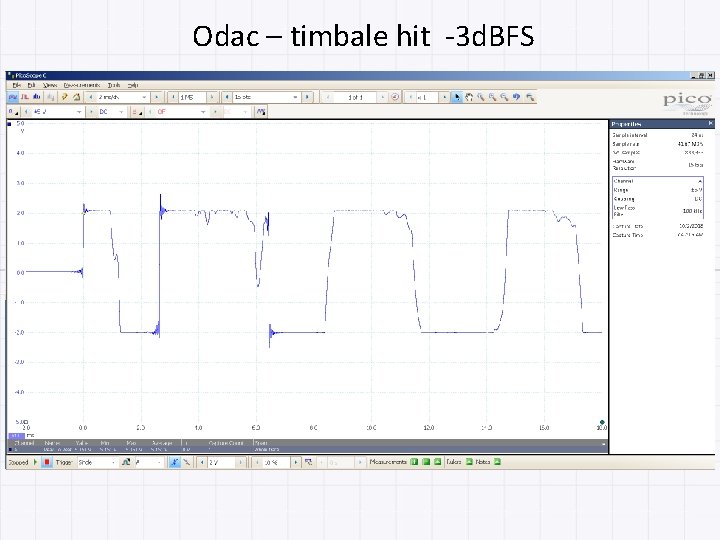Select falling edge trigger icon
Screen dimensions: 720x540
click(186, 462)
